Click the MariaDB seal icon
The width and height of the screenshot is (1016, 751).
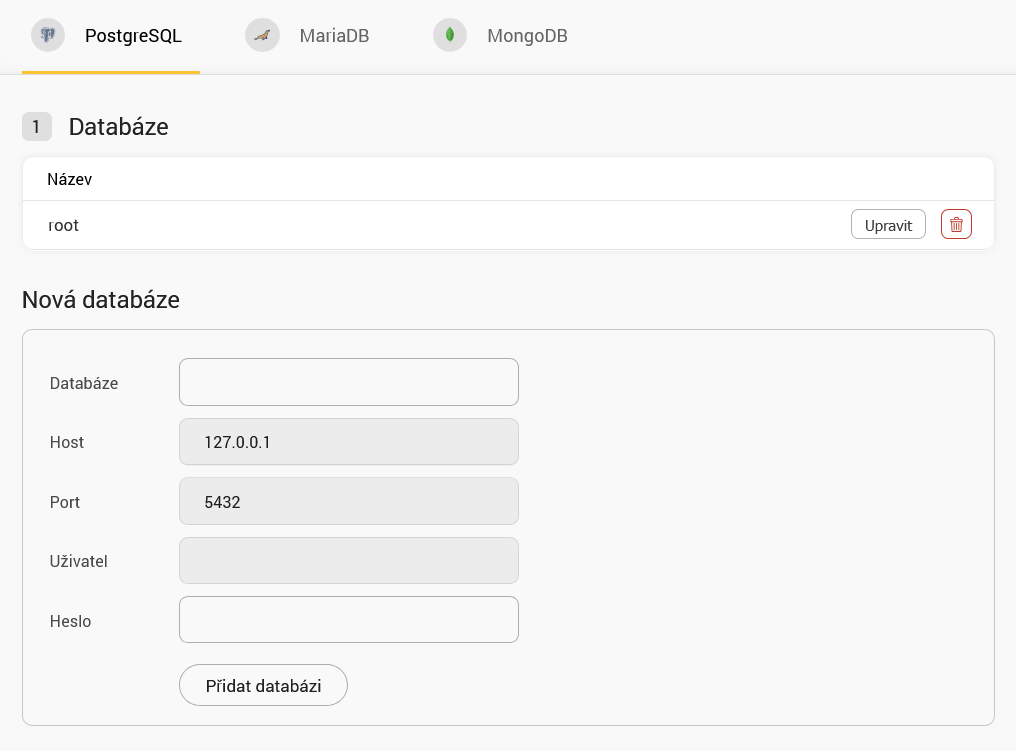coord(262,35)
